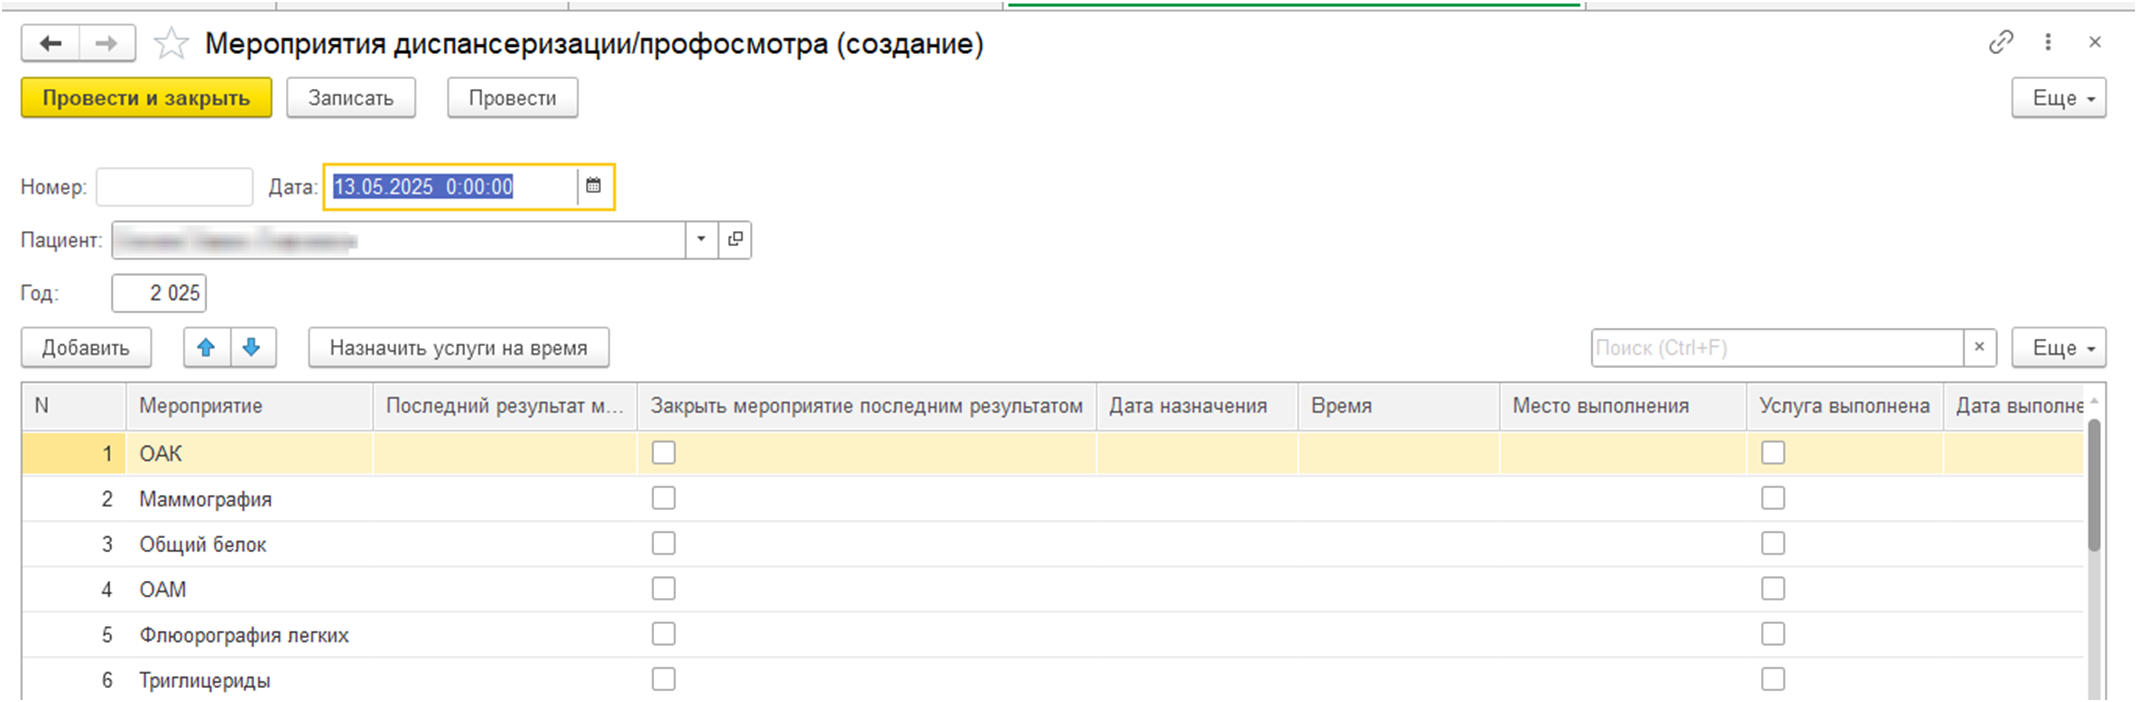Copy link using chain icon
2137x702 pixels.
2000,42
